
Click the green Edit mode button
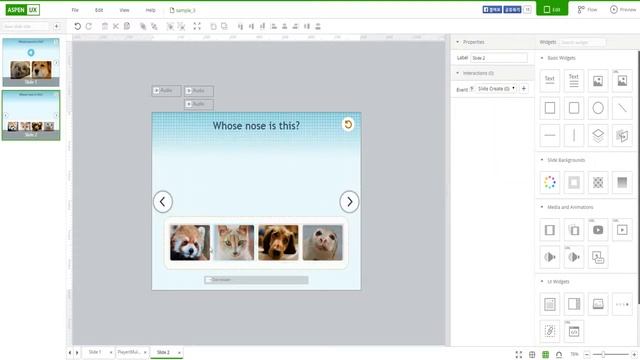click(x=552, y=9)
